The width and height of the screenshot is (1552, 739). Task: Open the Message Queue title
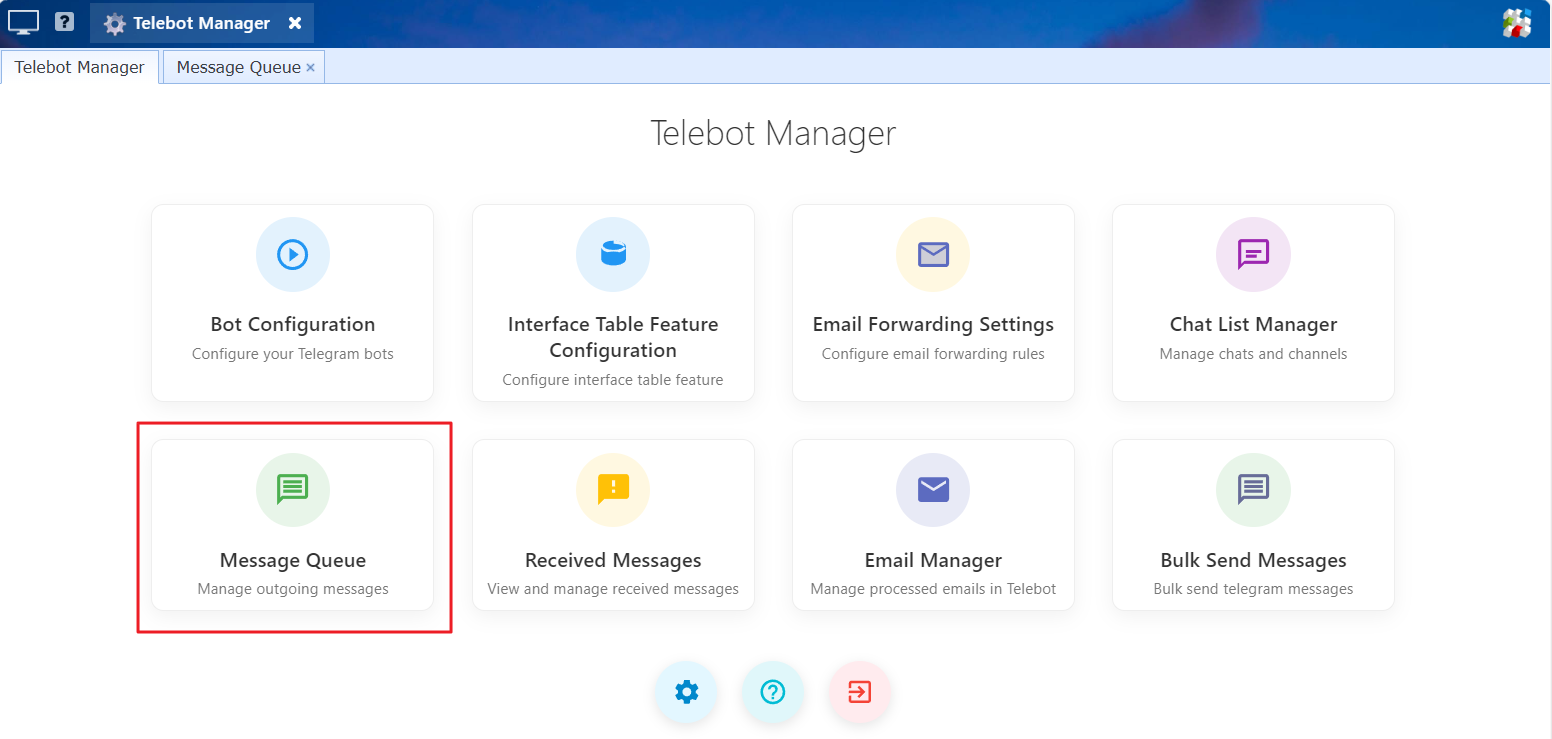(x=293, y=560)
